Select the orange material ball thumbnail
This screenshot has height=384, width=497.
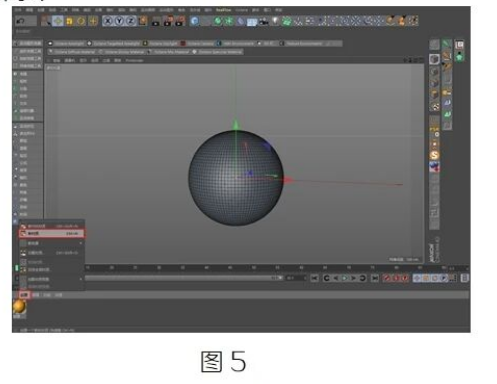tap(19, 307)
